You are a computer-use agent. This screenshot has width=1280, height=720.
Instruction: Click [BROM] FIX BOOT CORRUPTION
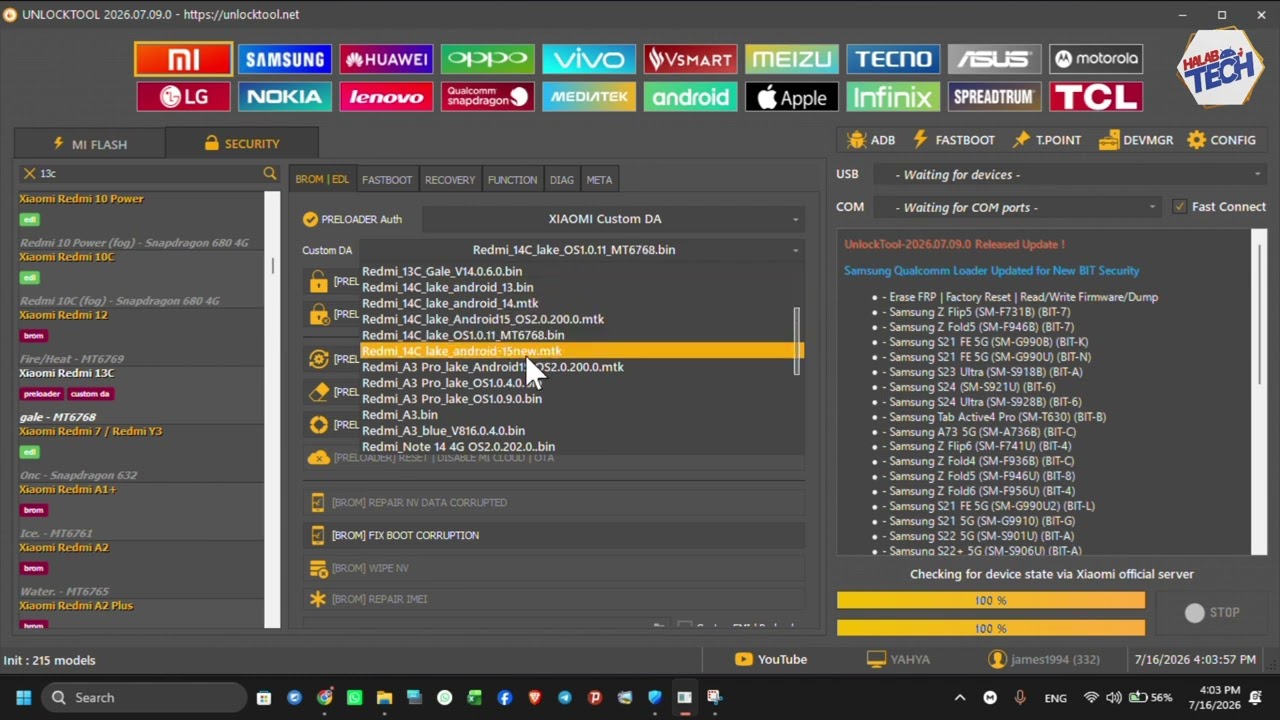[x=554, y=535]
